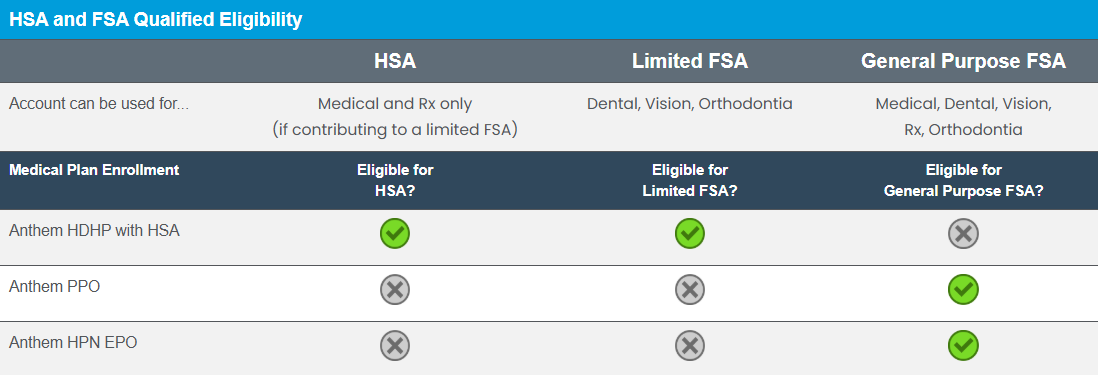Click green checkmark for Anthem PPO General FSA
This screenshot has width=1098, height=375.
[x=964, y=290]
